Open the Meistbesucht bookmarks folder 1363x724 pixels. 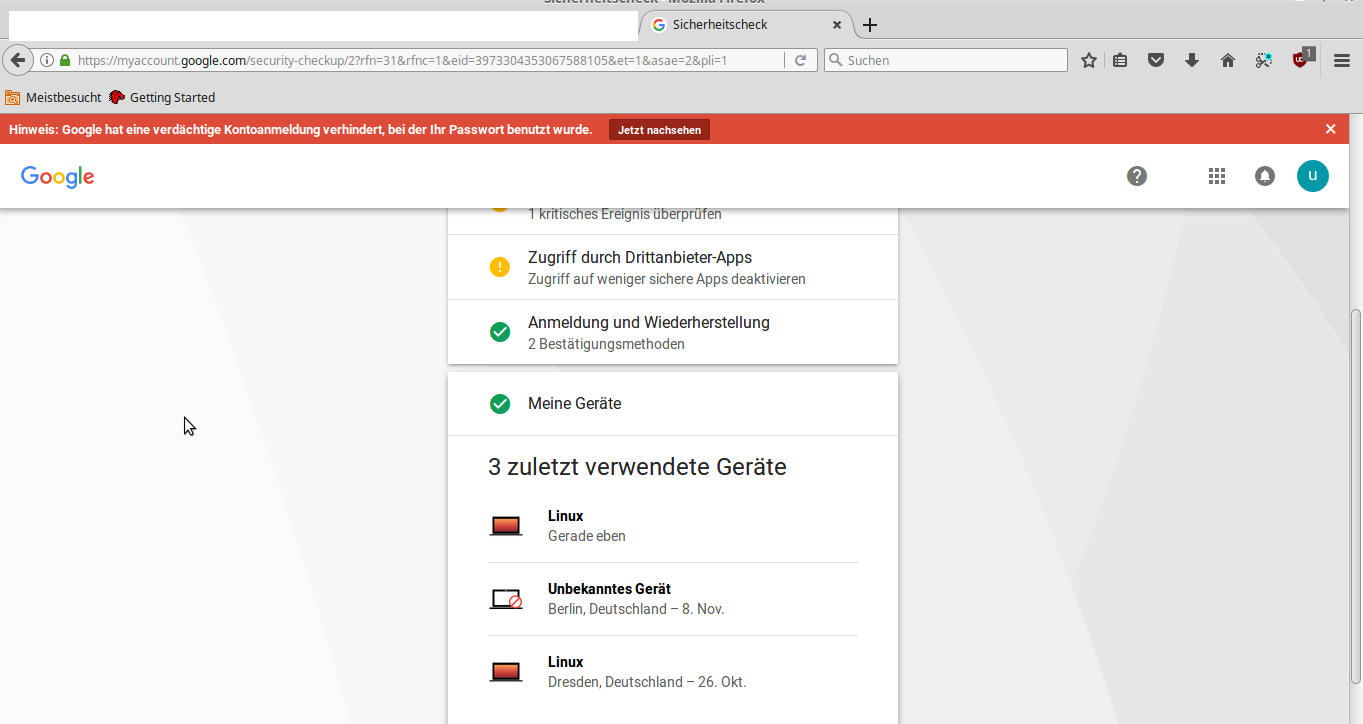coord(53,97)
